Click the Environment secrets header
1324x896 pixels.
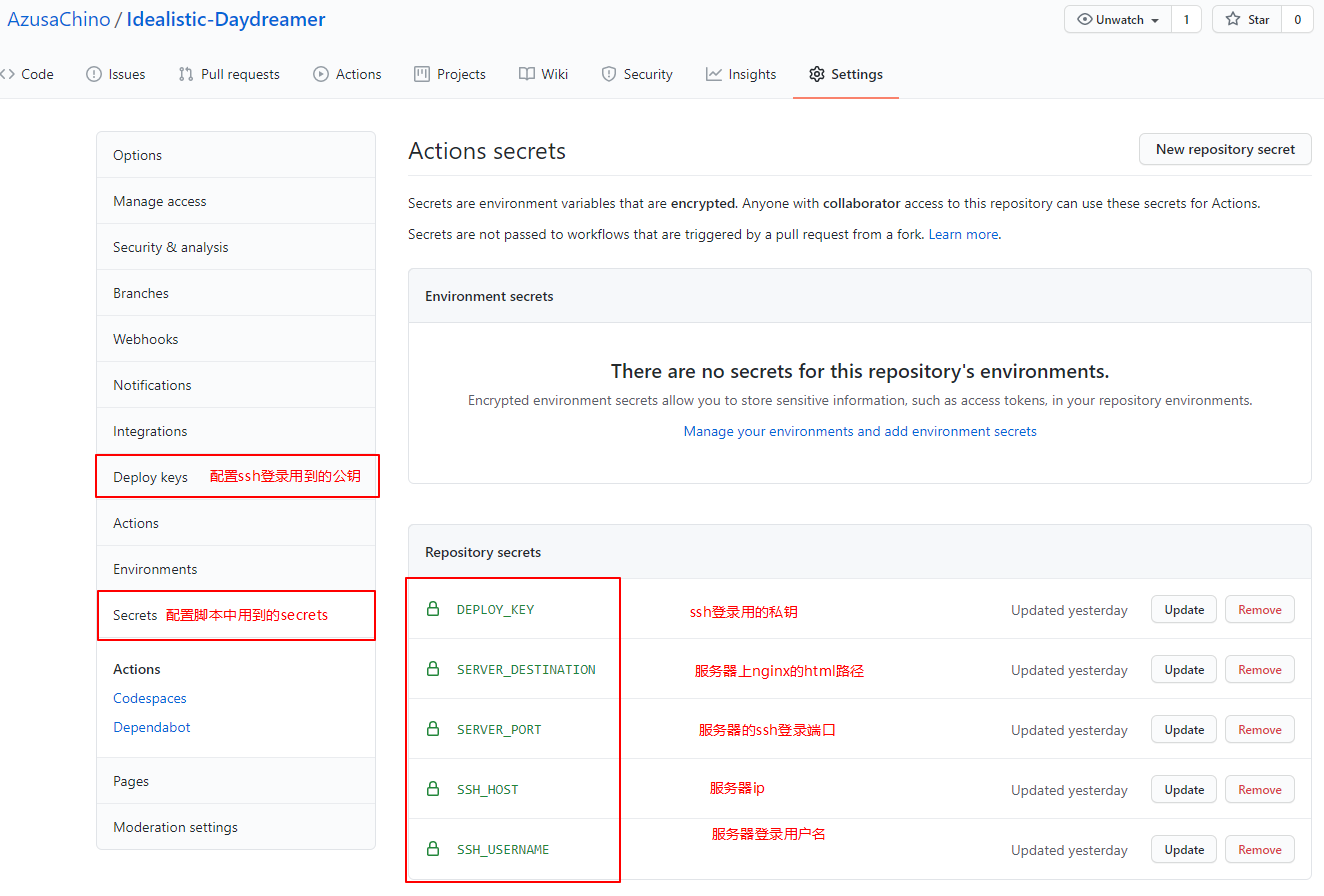pos(489,296)
